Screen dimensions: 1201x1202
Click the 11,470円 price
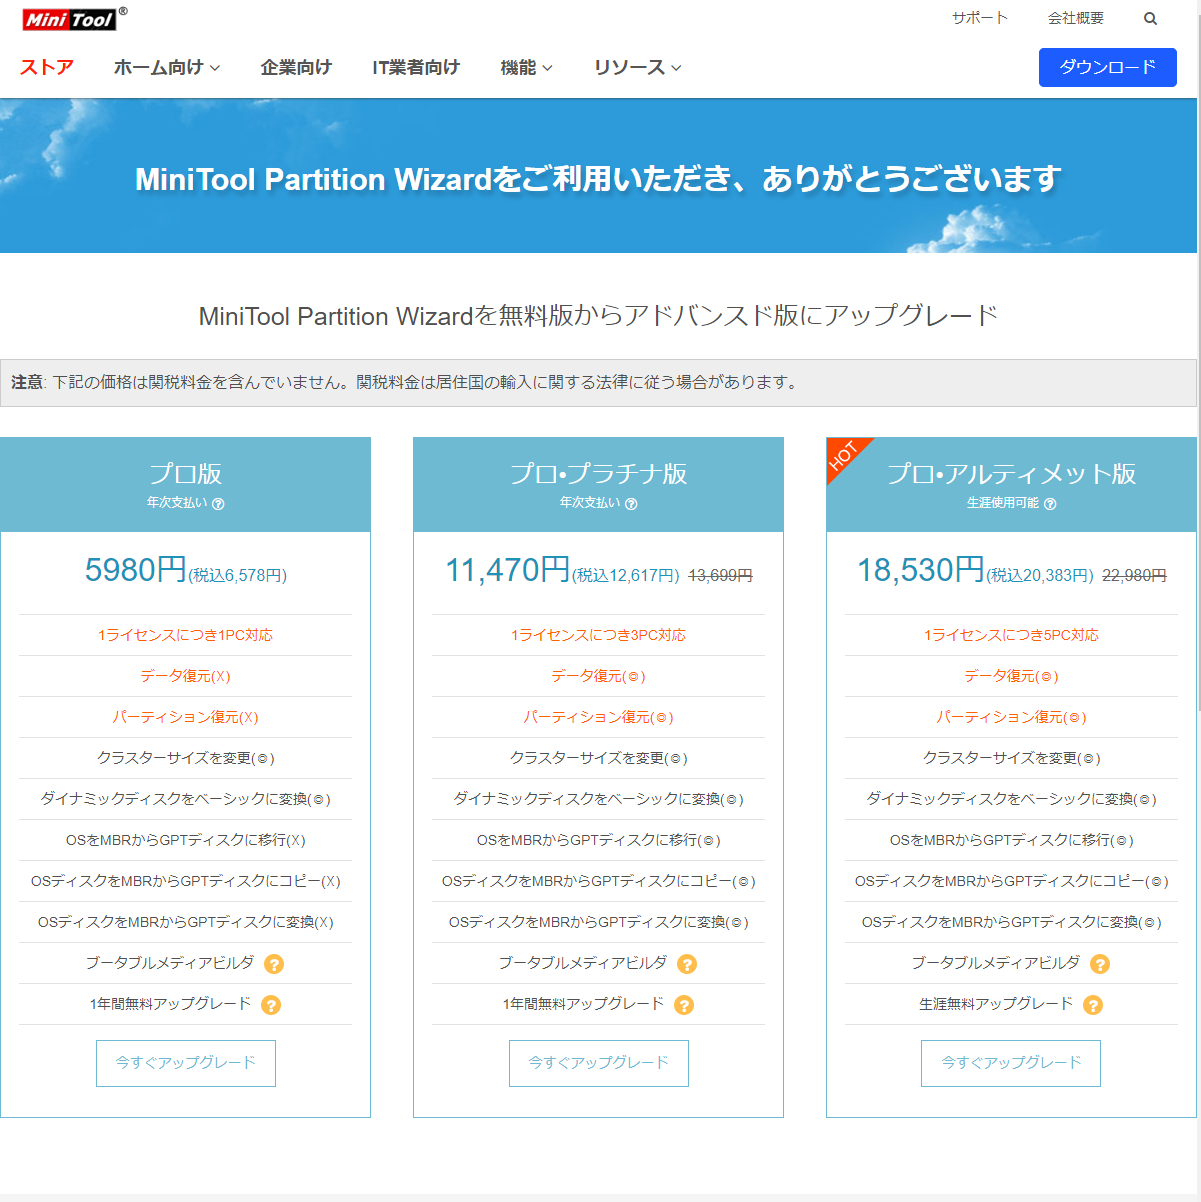click(x=508, y=570)
